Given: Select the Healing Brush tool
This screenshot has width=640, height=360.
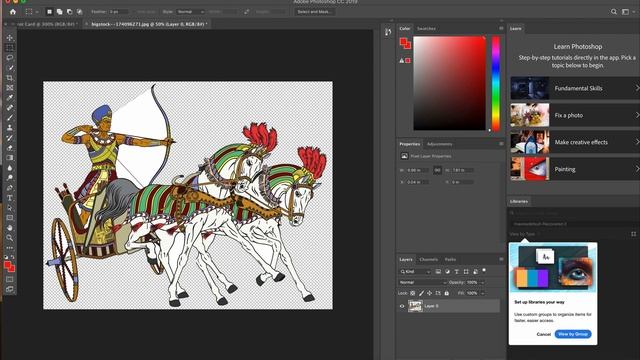Looking at the screenshot, I should point(10,108).
